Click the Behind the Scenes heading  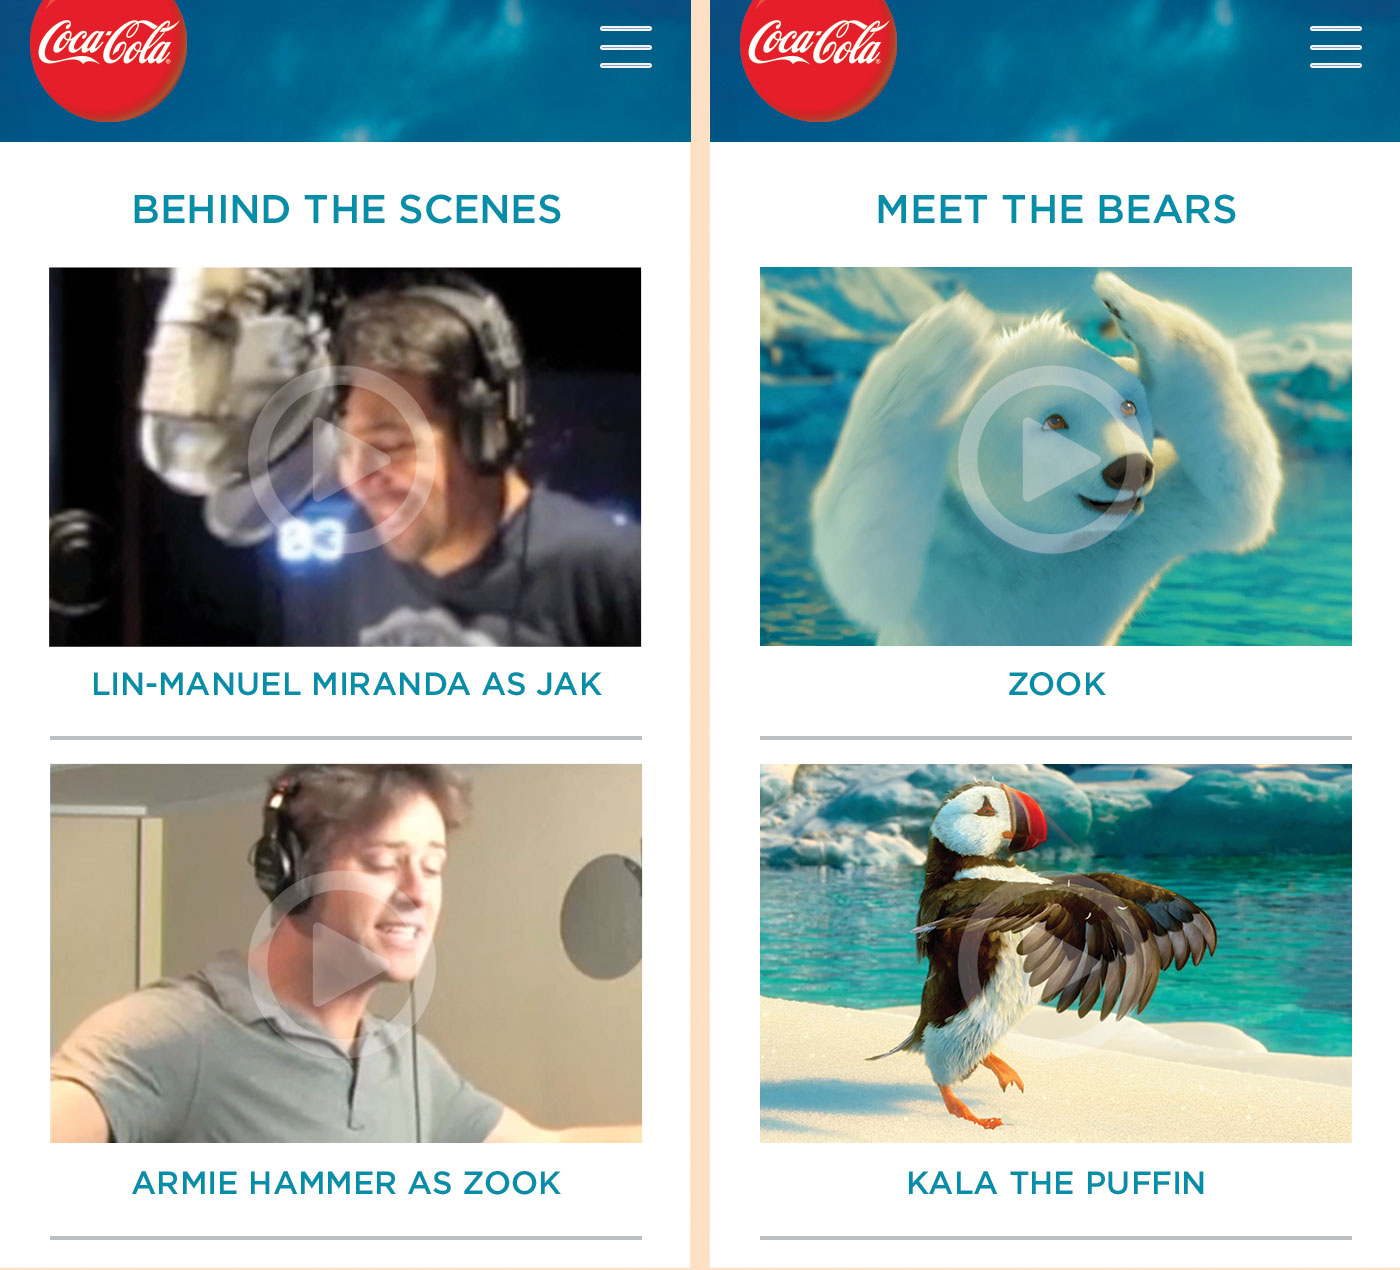click(x=346, y=210)
